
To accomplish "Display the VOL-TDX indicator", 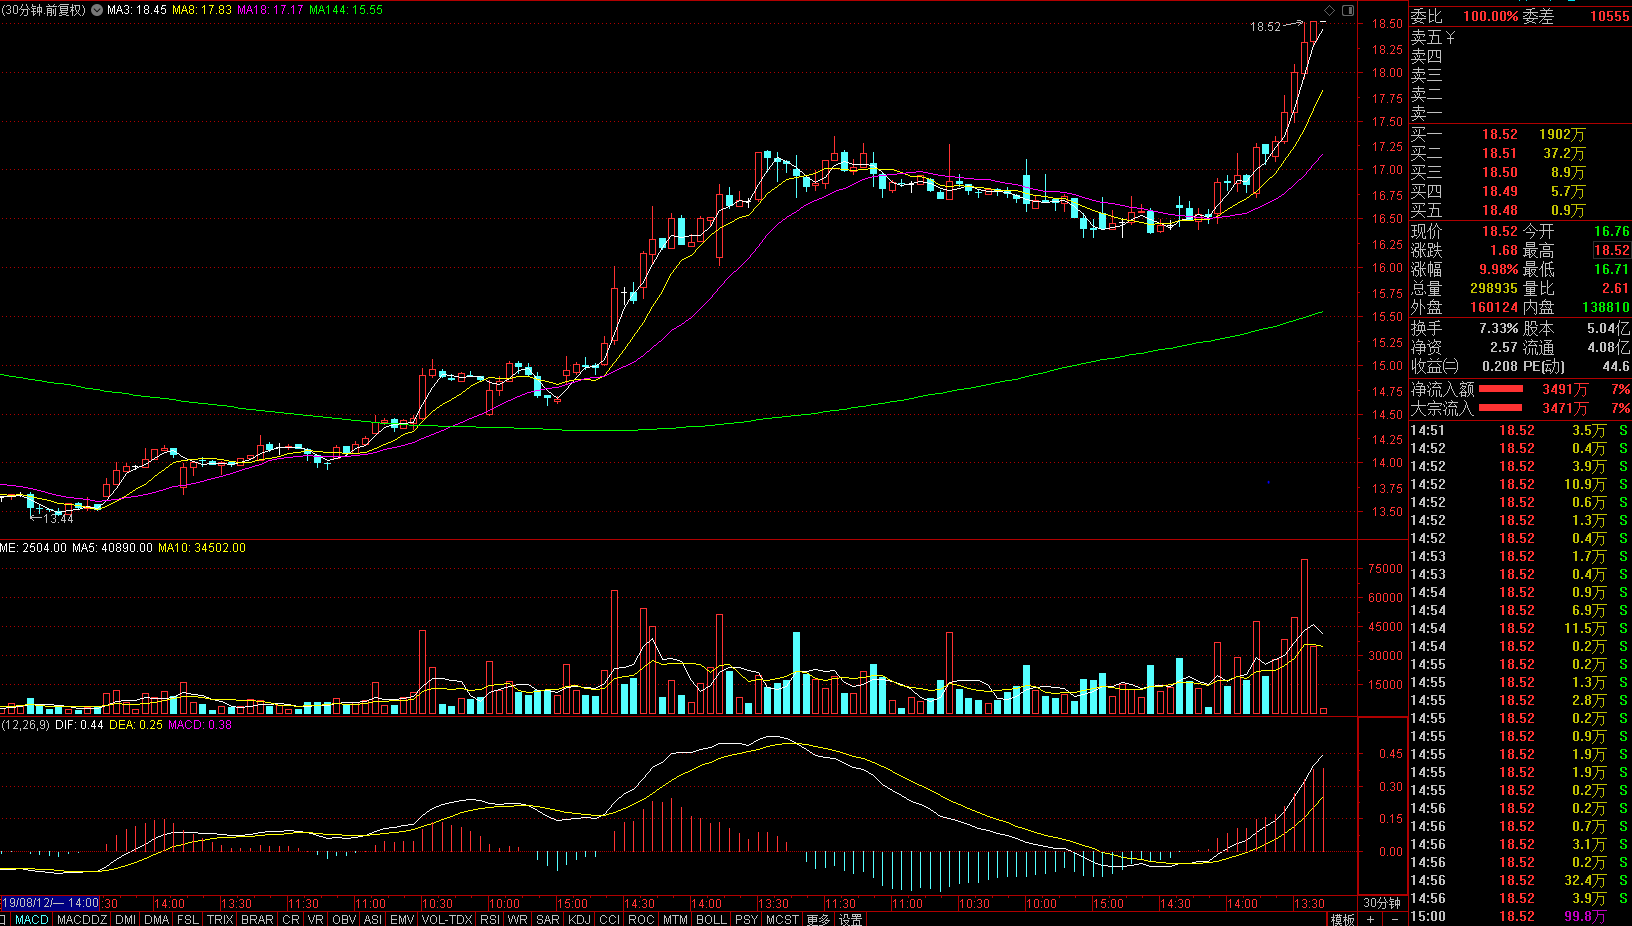I will (447, 919).
